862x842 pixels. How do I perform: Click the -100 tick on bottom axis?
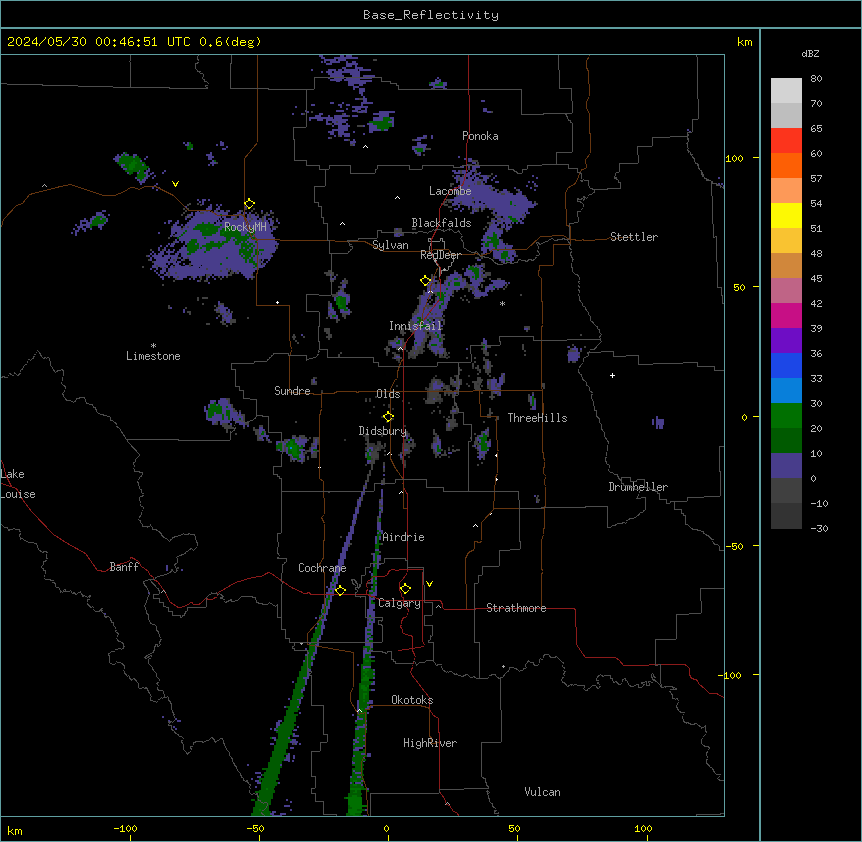tap(125, 828)
